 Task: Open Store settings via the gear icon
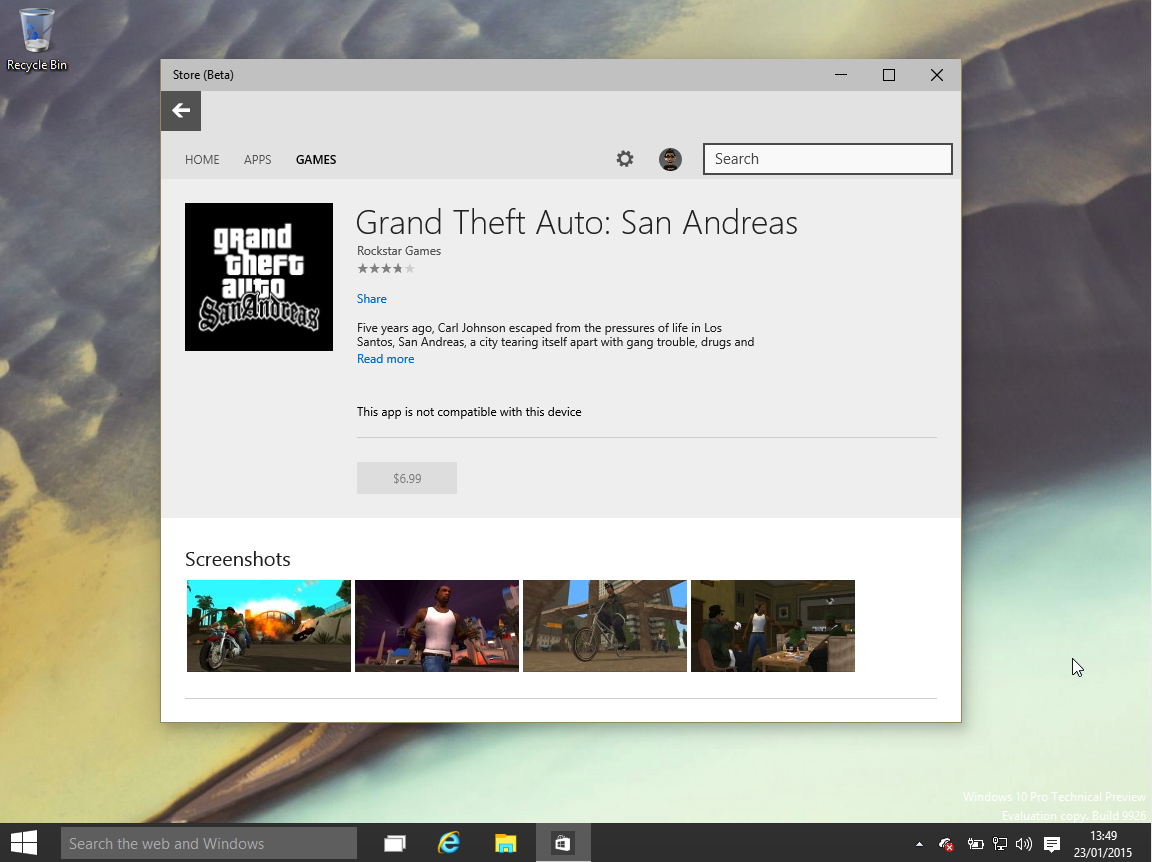(625, 159)
